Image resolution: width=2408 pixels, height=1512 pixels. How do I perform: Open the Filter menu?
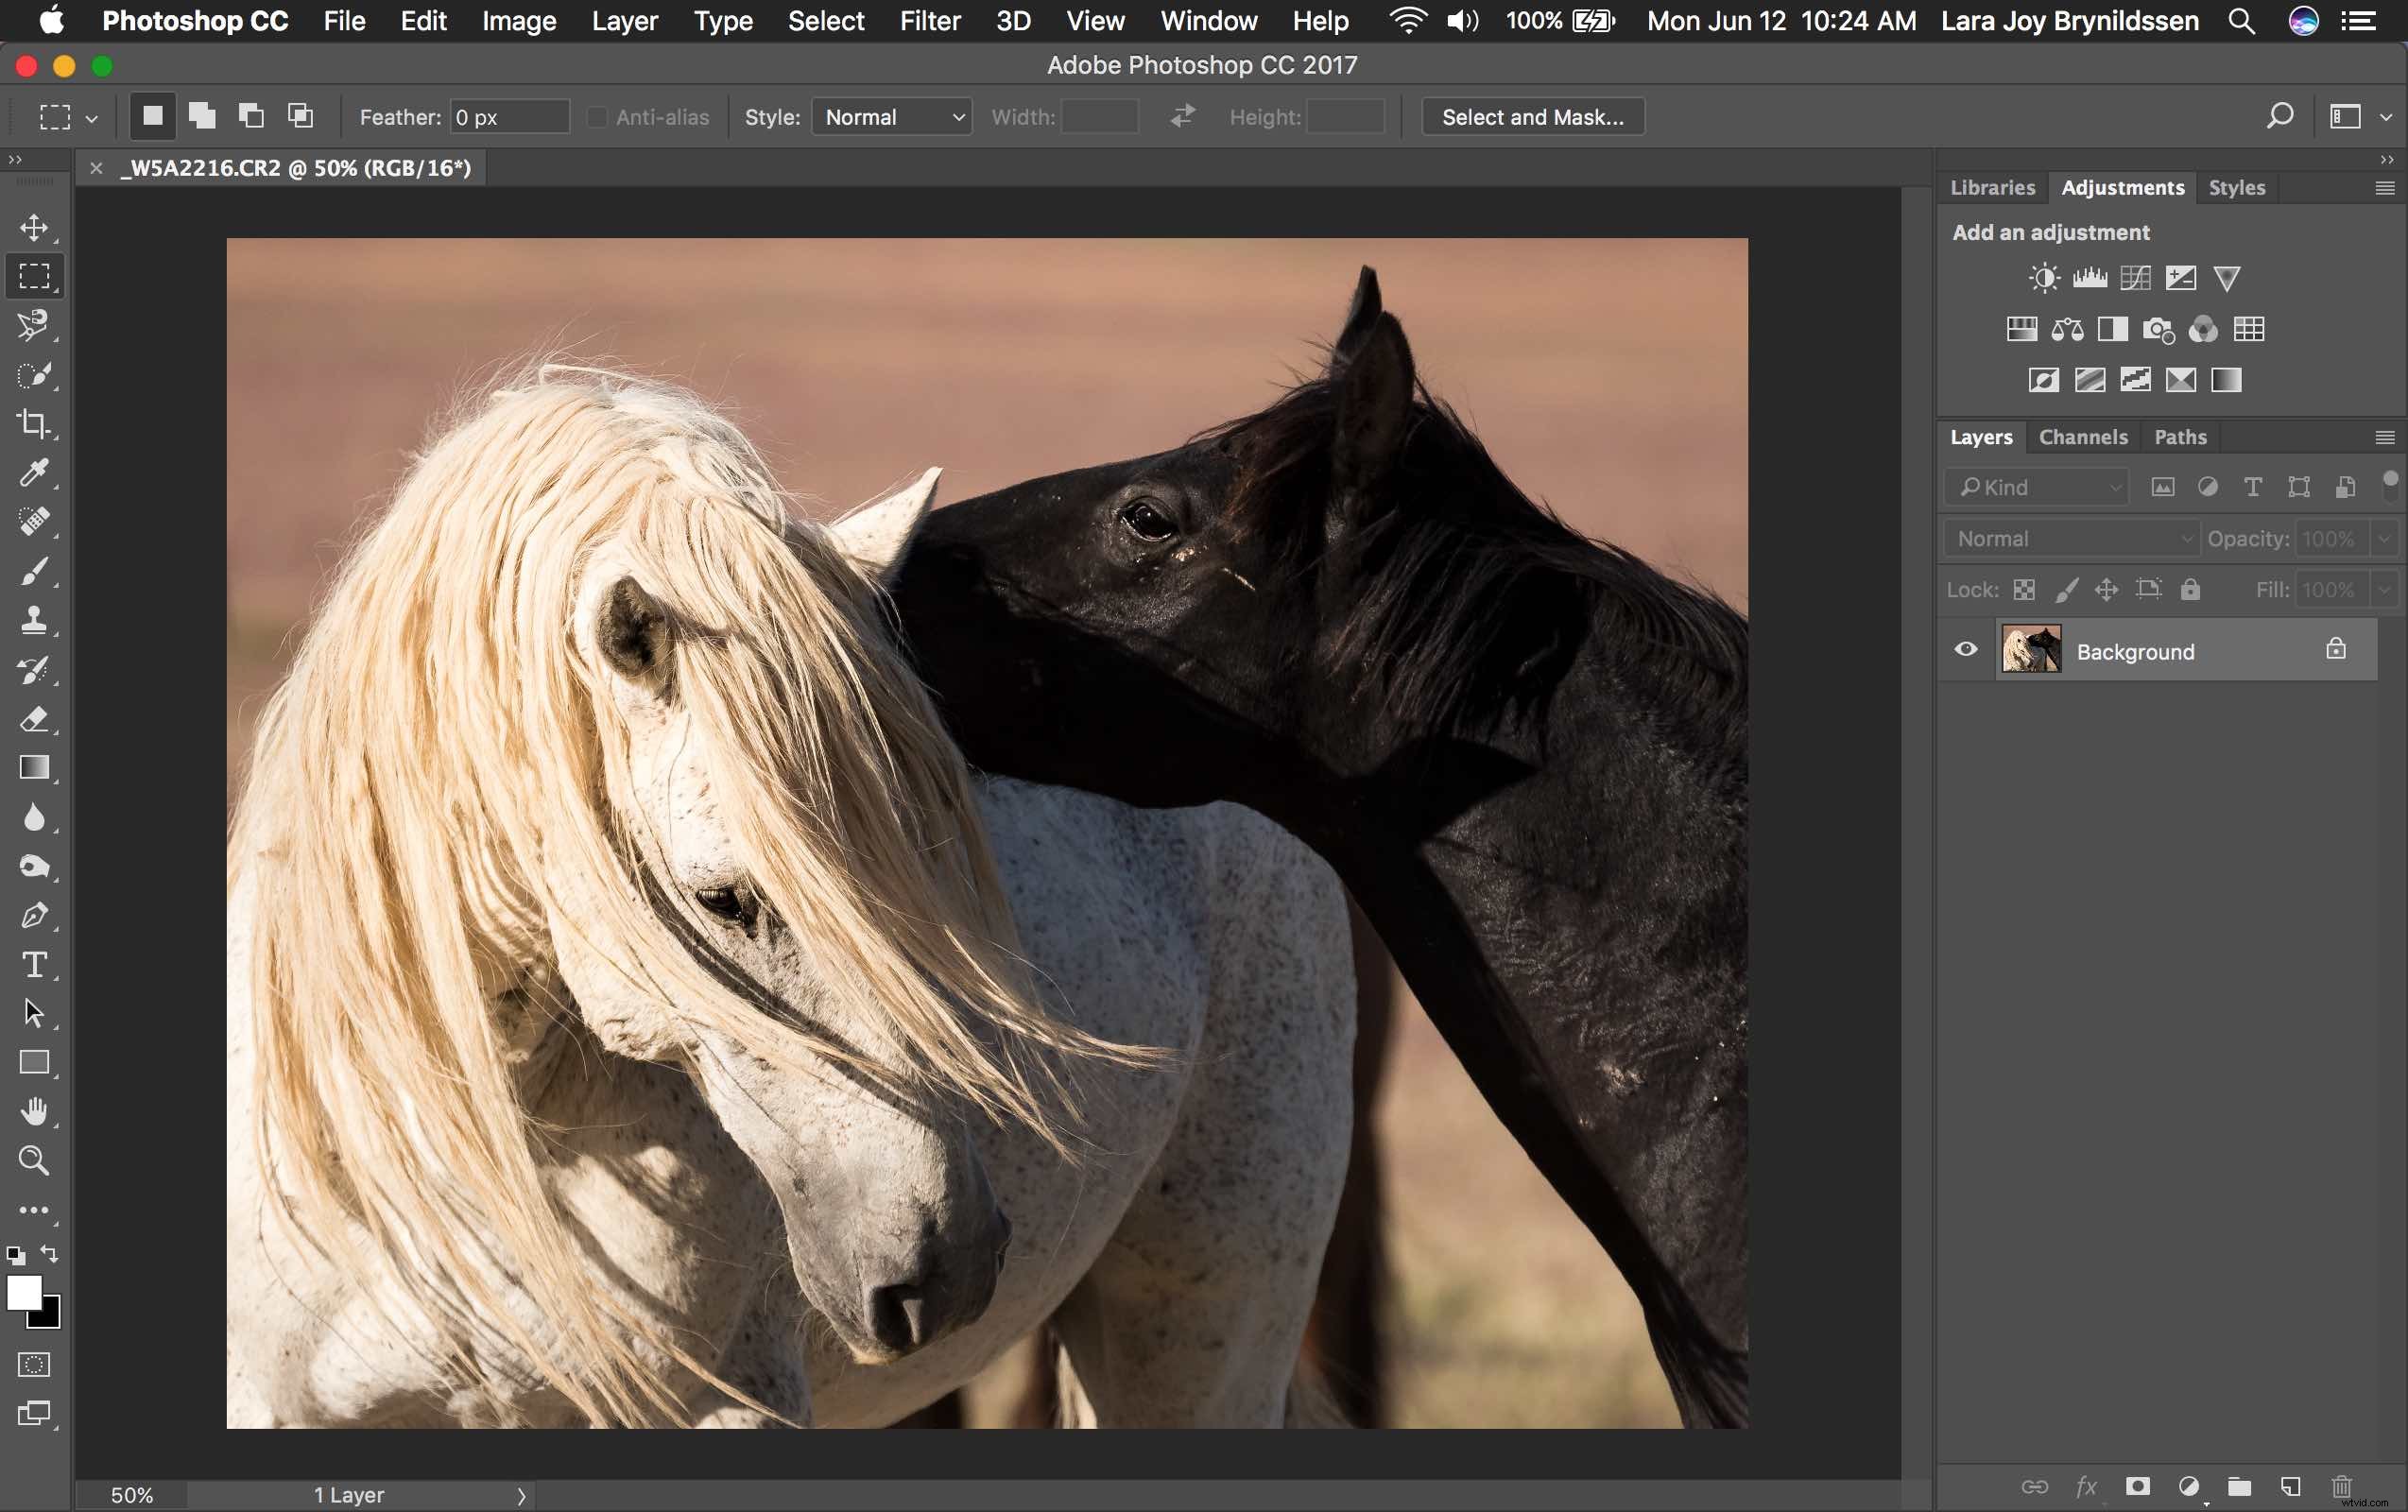(929, 21)
